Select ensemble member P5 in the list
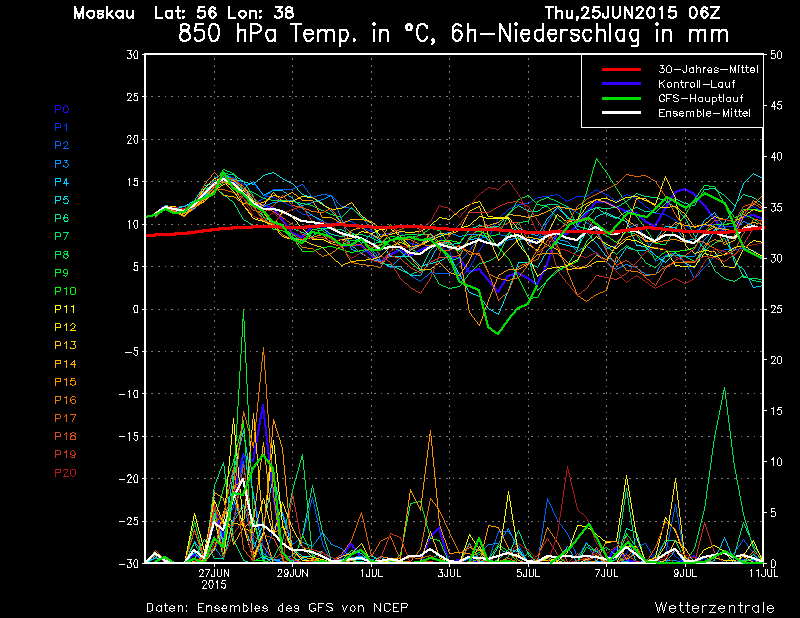Viewport: 800px width, 618px height. tap(61, 200)
